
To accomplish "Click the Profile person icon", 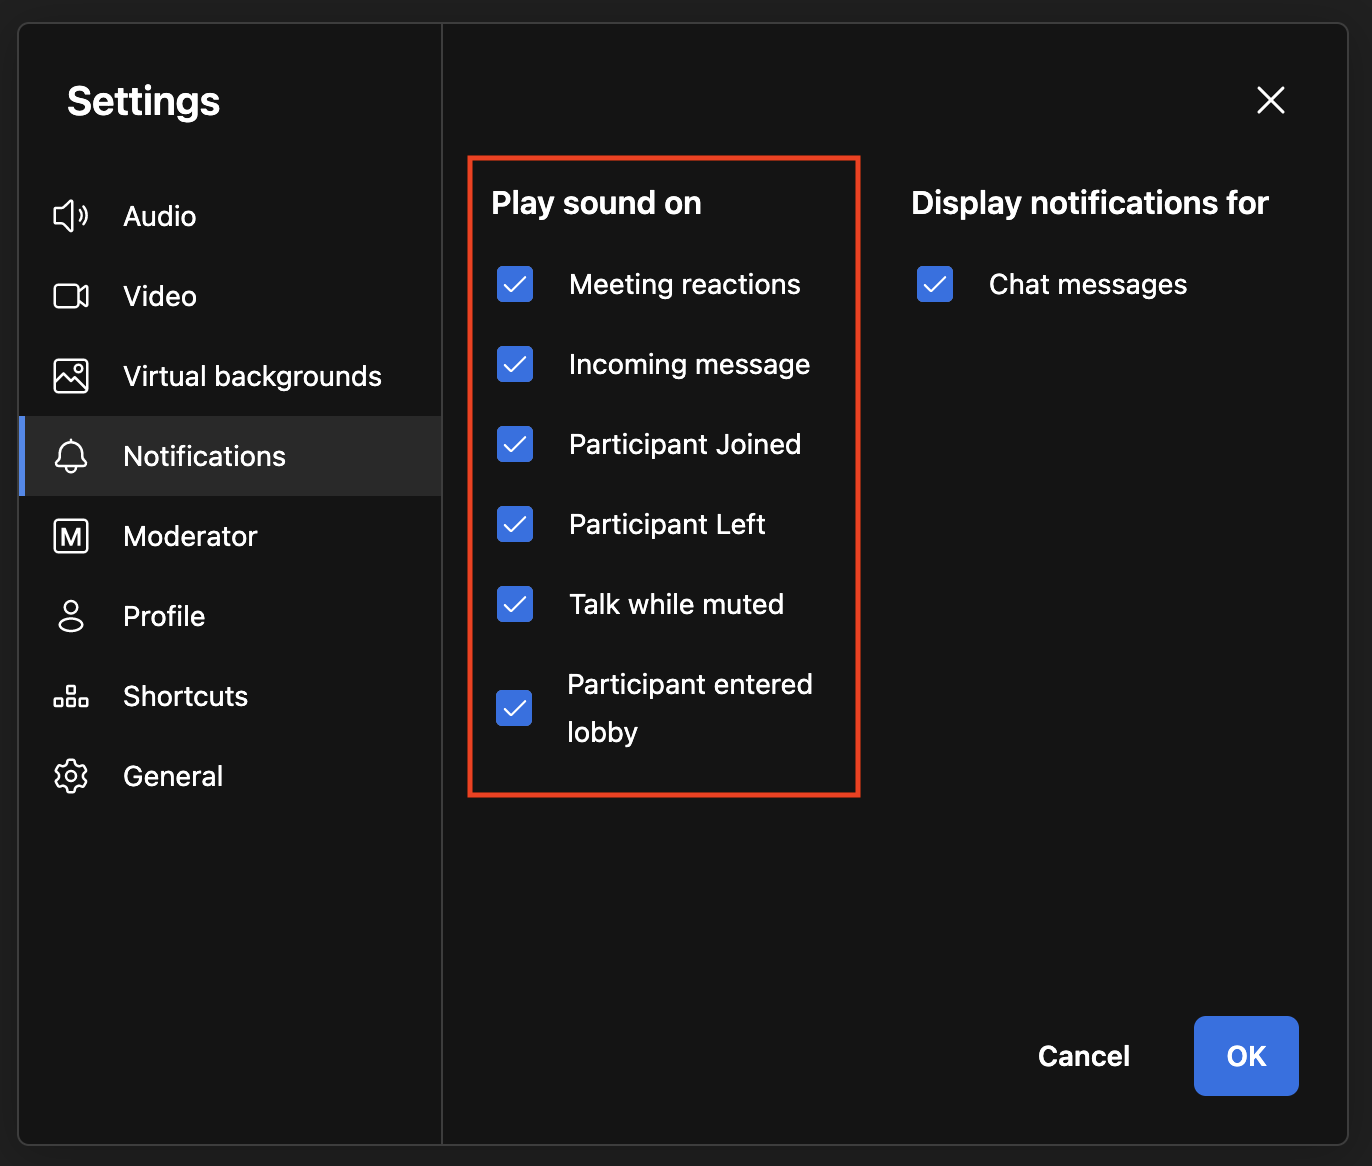I will pos(70,616).
